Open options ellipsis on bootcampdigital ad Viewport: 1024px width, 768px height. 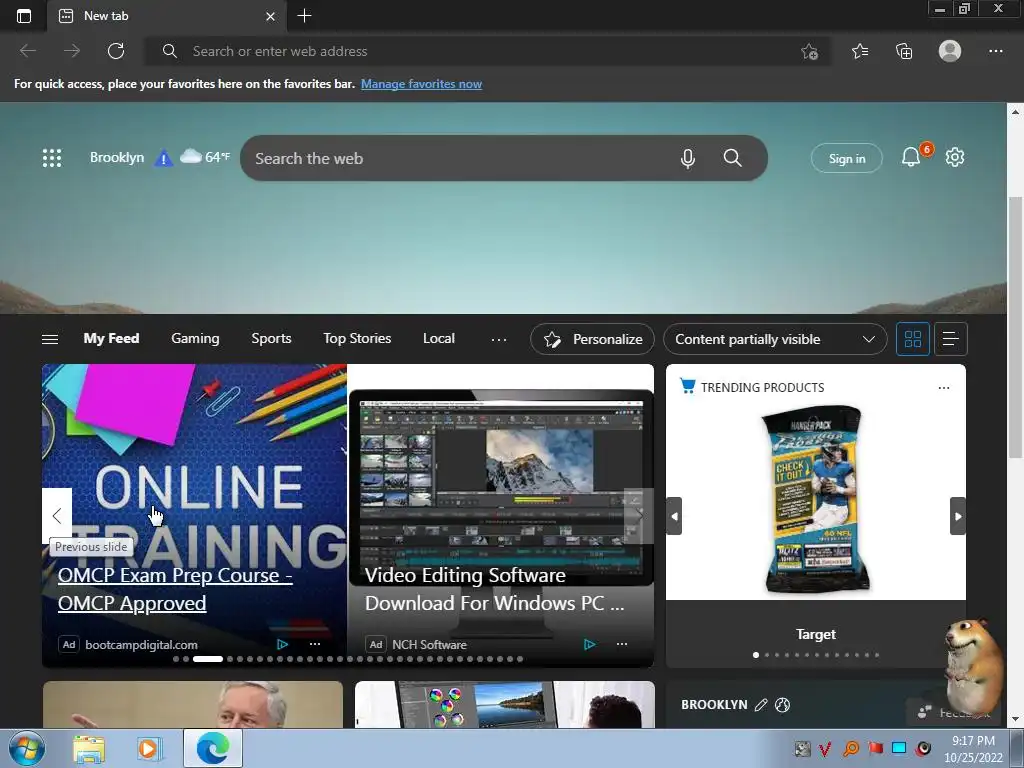tap(315, 645)
